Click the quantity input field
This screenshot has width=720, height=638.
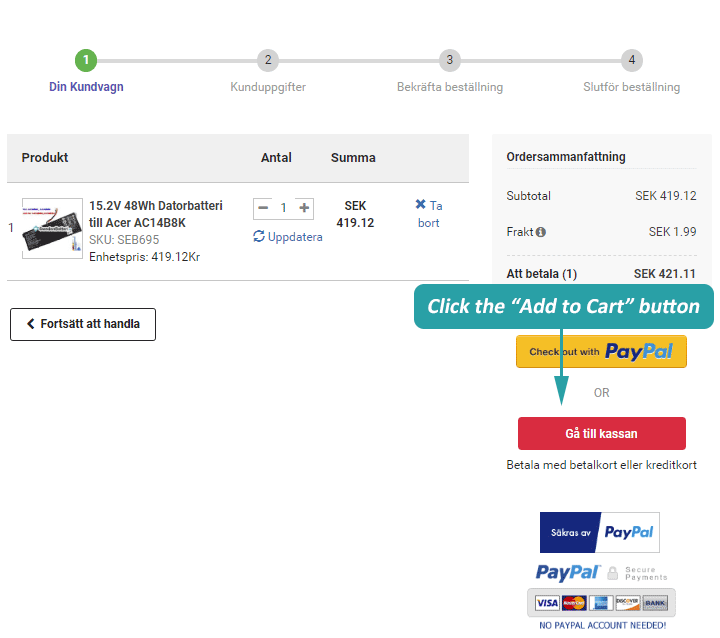click(x=284, y=208)
